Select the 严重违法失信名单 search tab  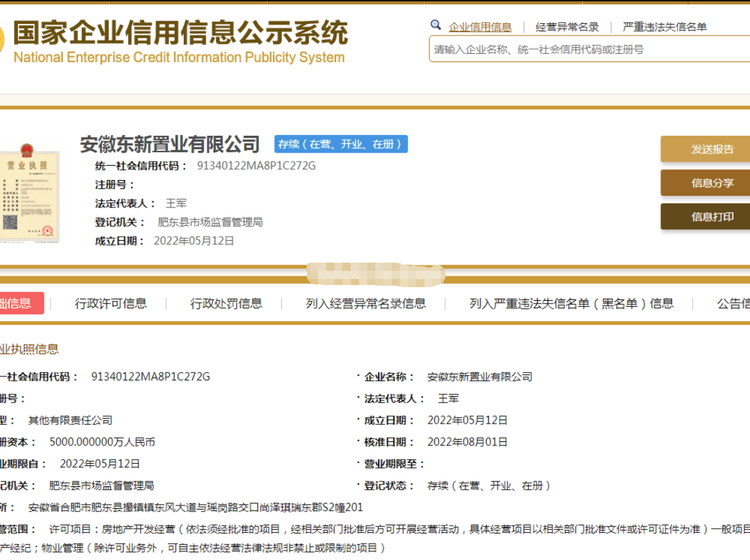[664, 27]
